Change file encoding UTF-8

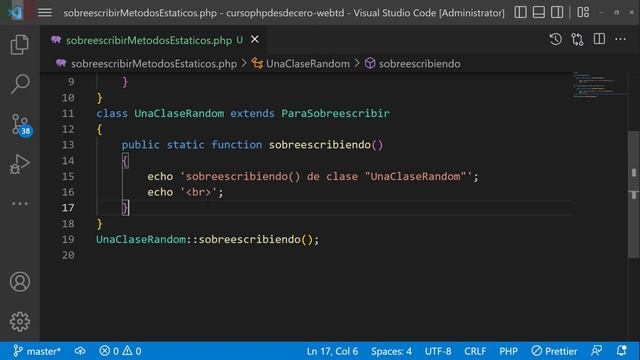click(x=438, y=351)
